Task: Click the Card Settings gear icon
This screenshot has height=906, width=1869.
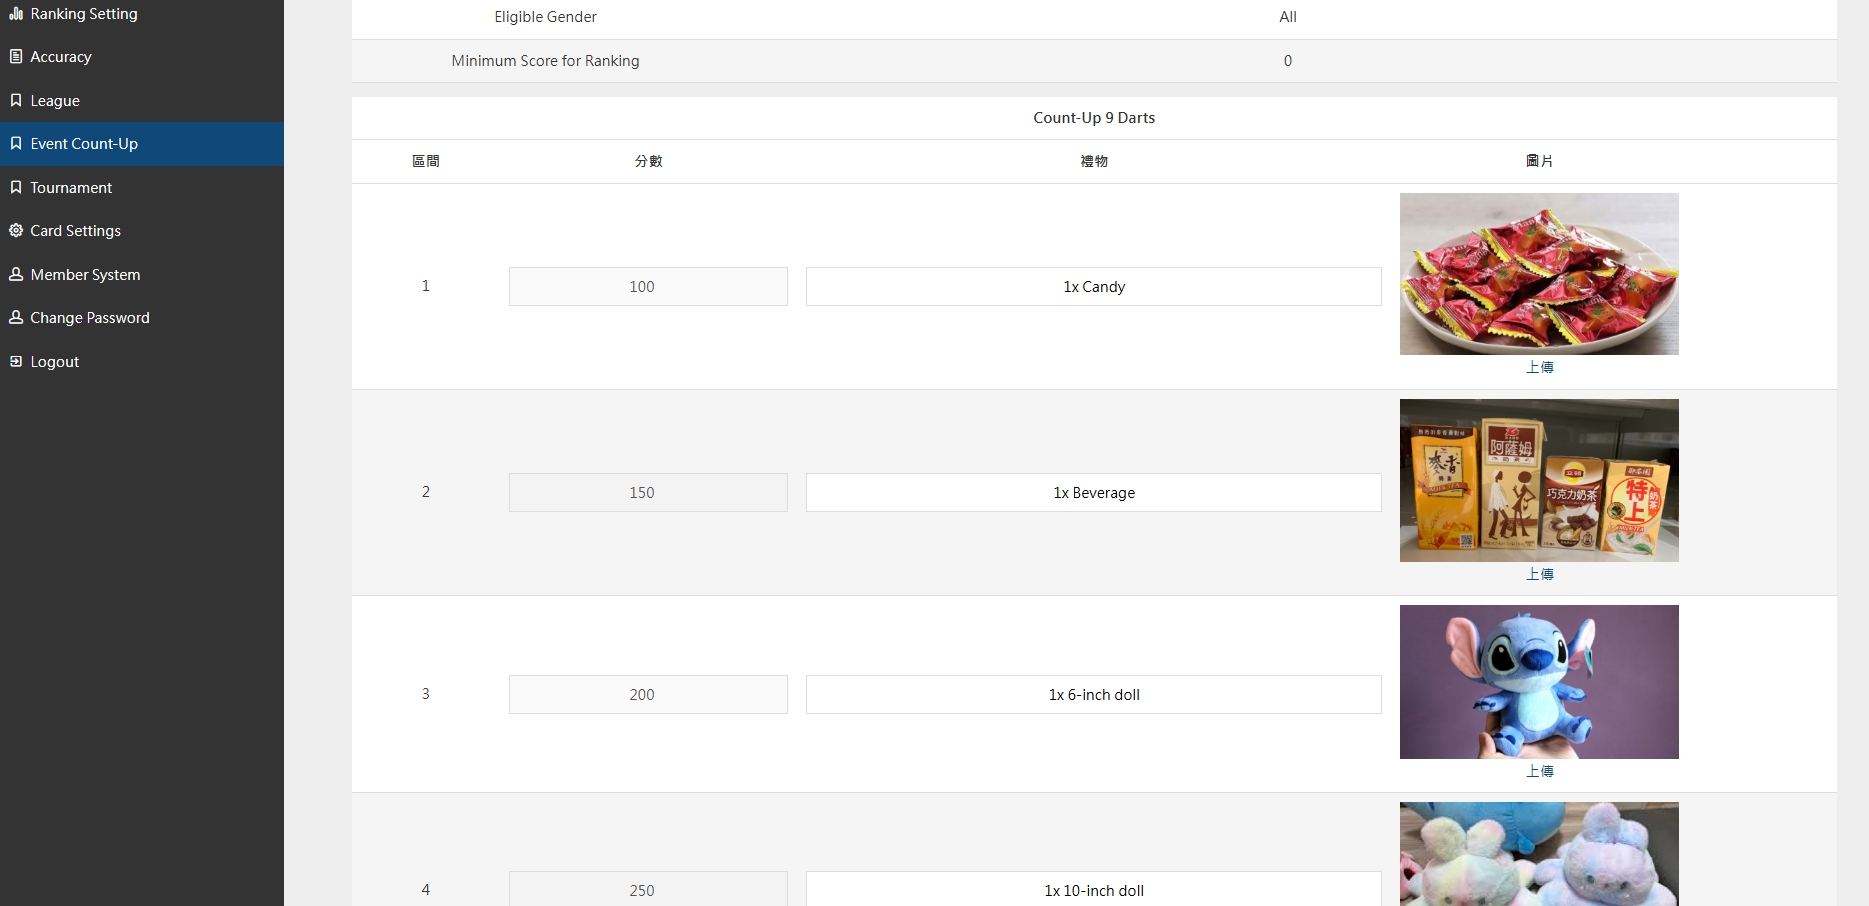Action: [16, 231]
